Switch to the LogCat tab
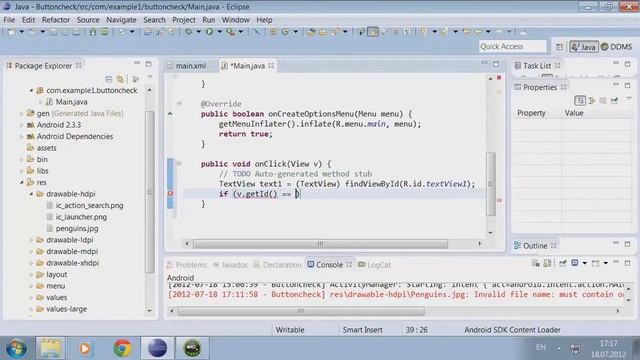Screen dimensions: 640x360 point(375,265)
